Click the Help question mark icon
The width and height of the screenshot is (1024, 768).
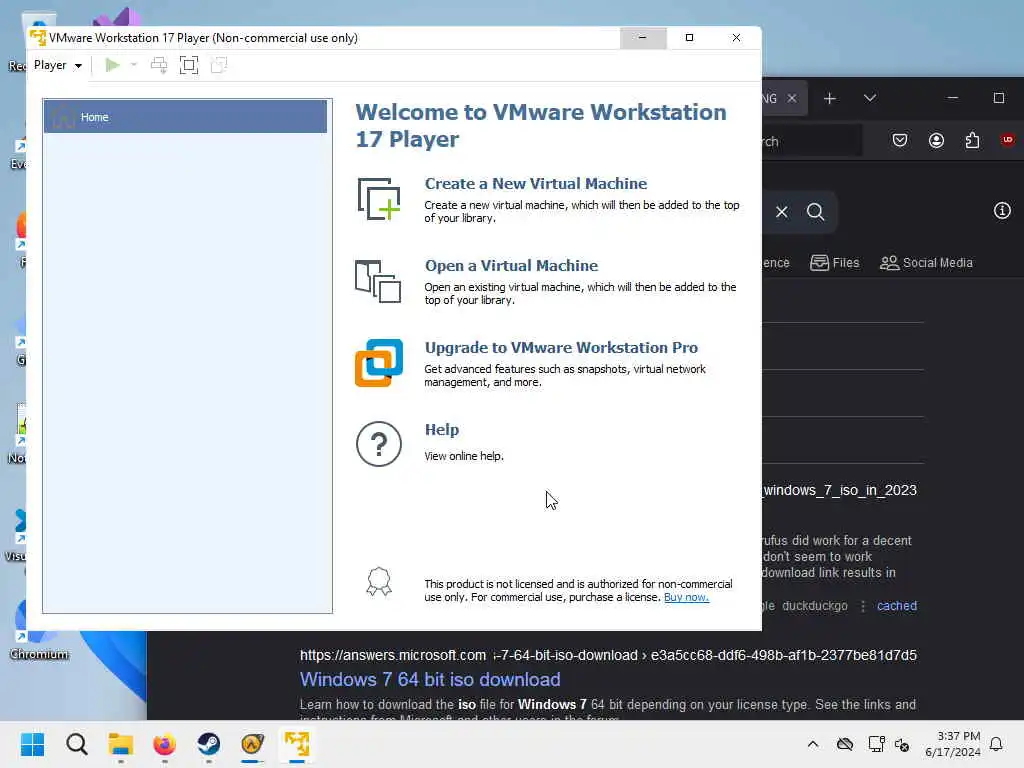tap(379, 444)
